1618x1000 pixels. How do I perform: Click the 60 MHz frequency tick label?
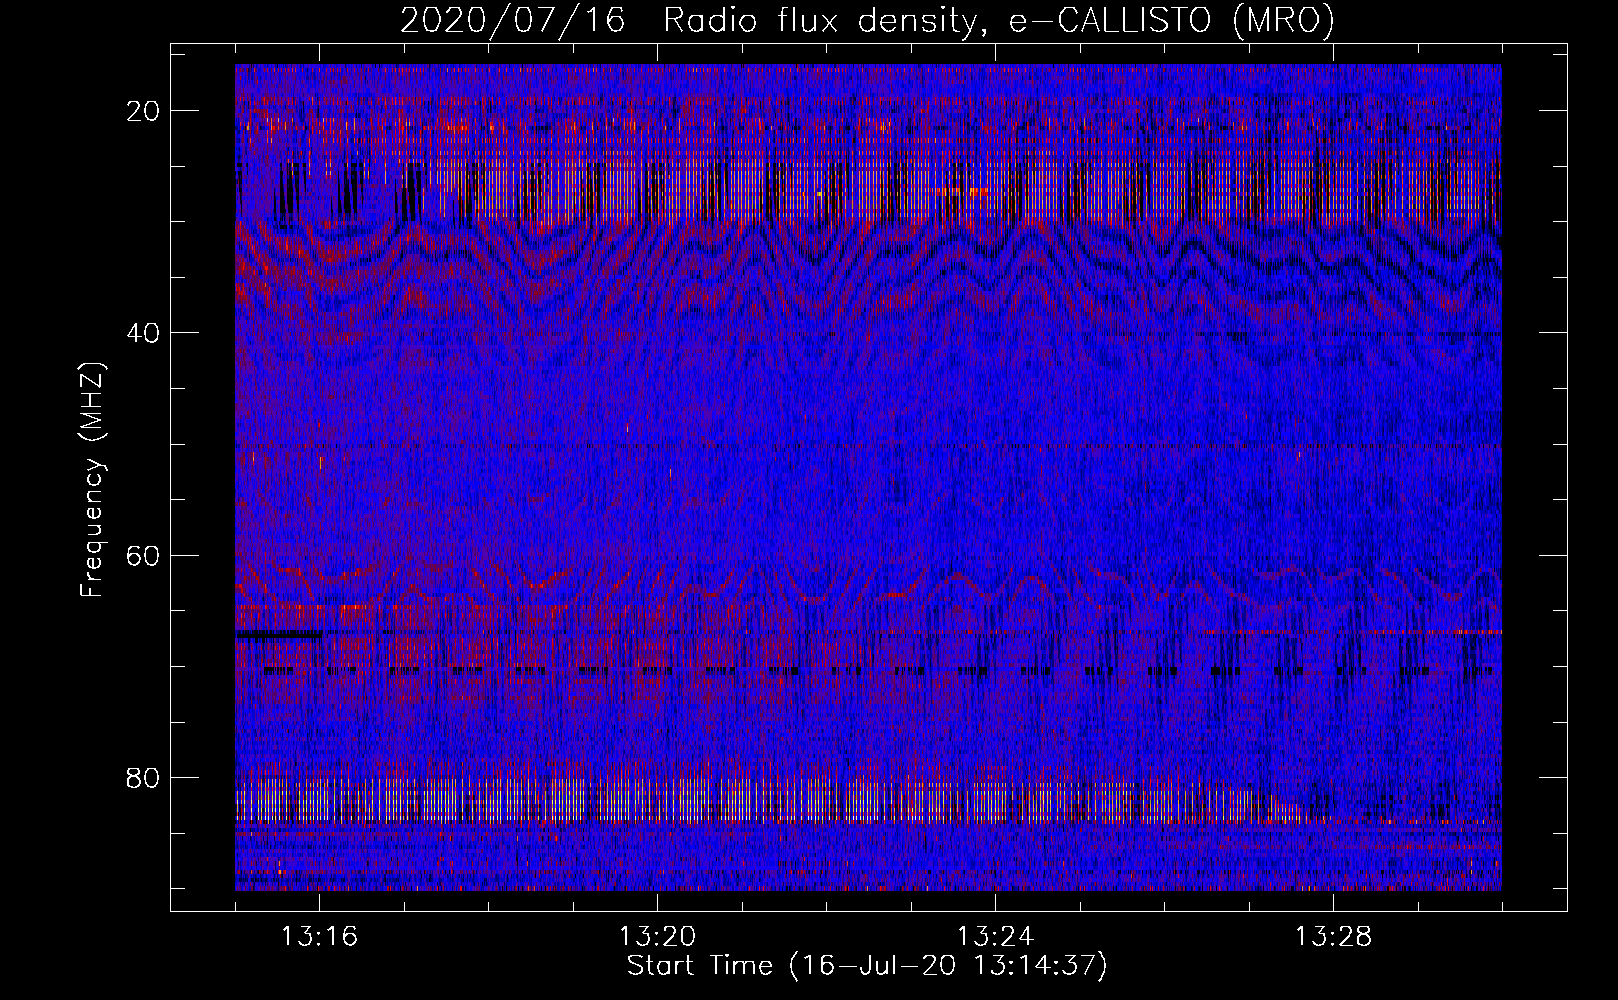click(144, 555)
